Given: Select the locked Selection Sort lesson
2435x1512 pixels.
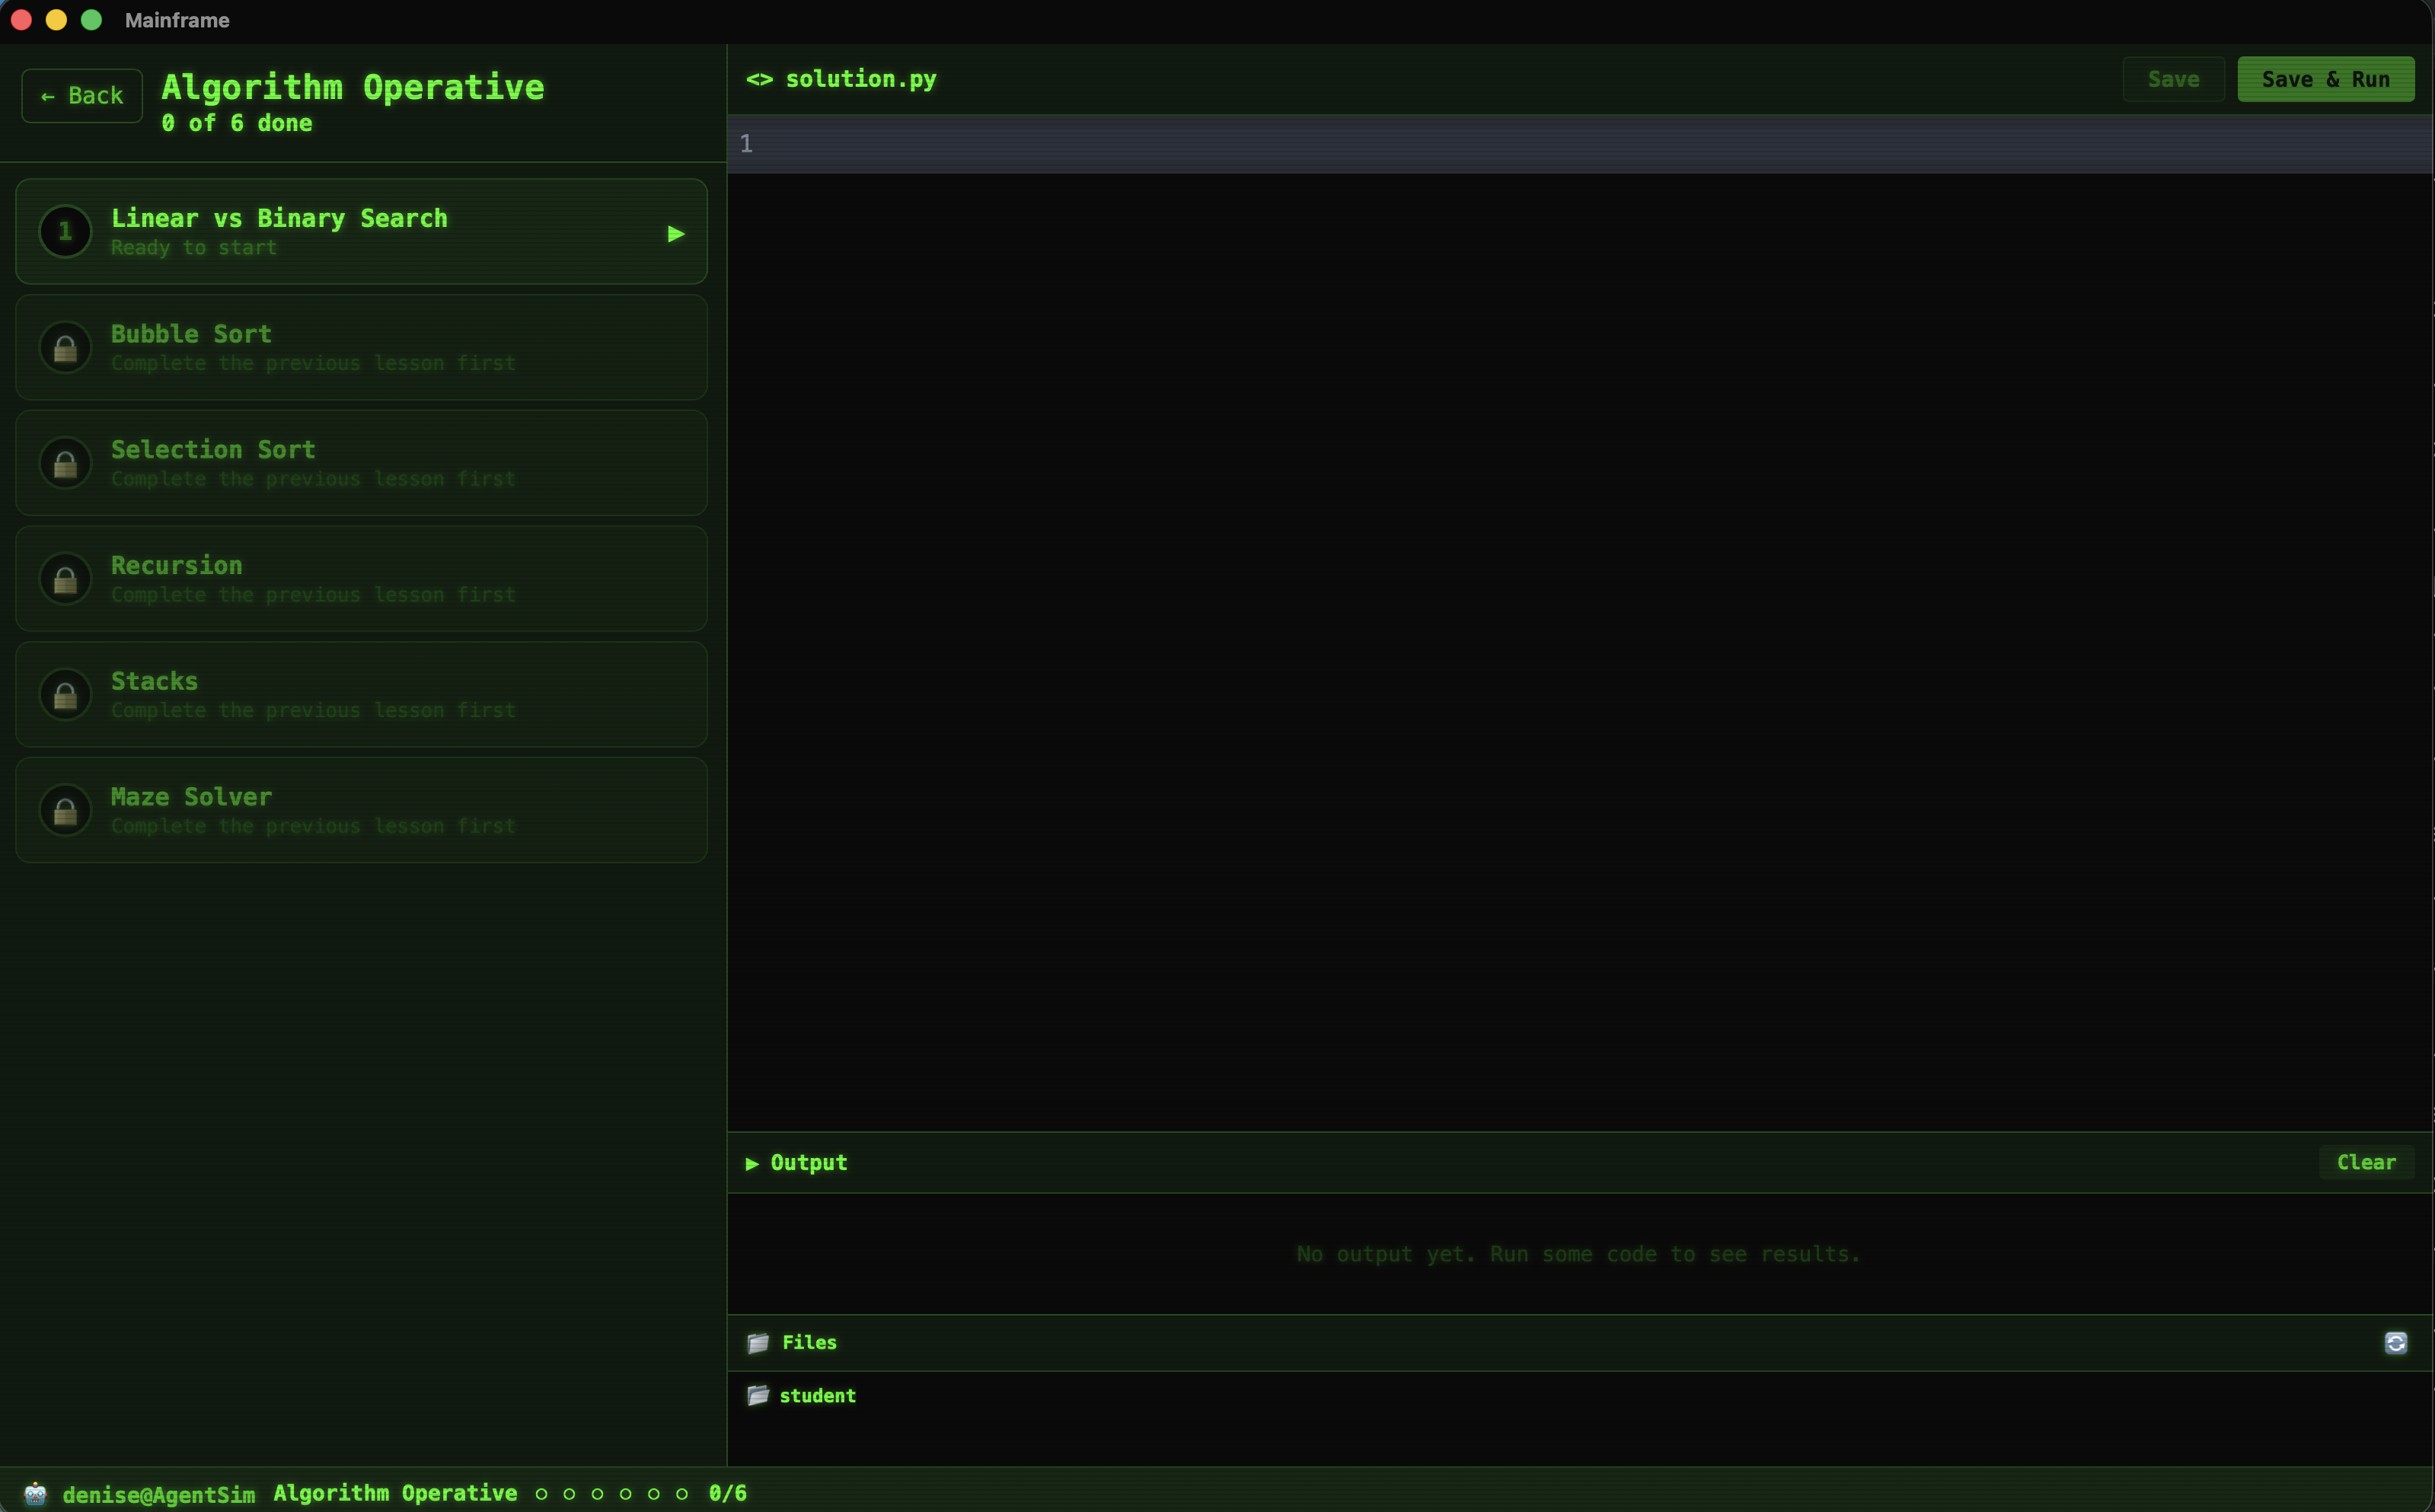Looking at the screenshot, I should (x=361, y=464).
